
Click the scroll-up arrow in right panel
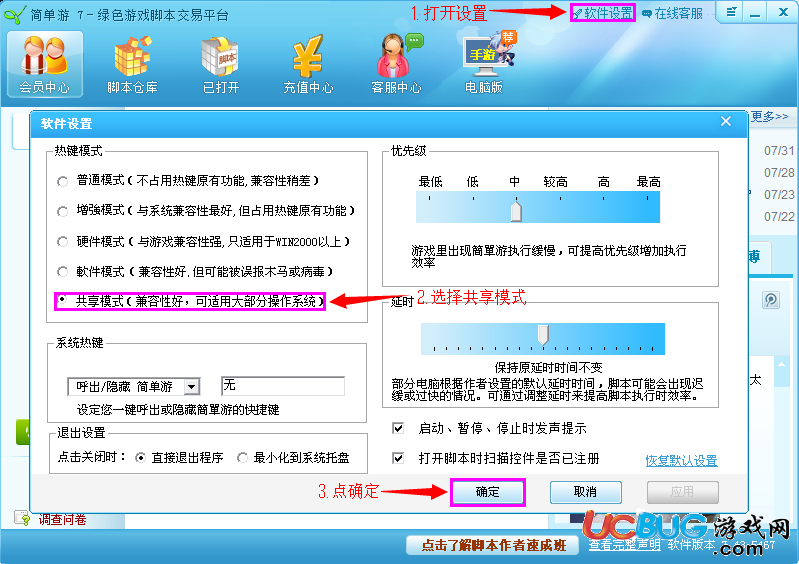781,364
